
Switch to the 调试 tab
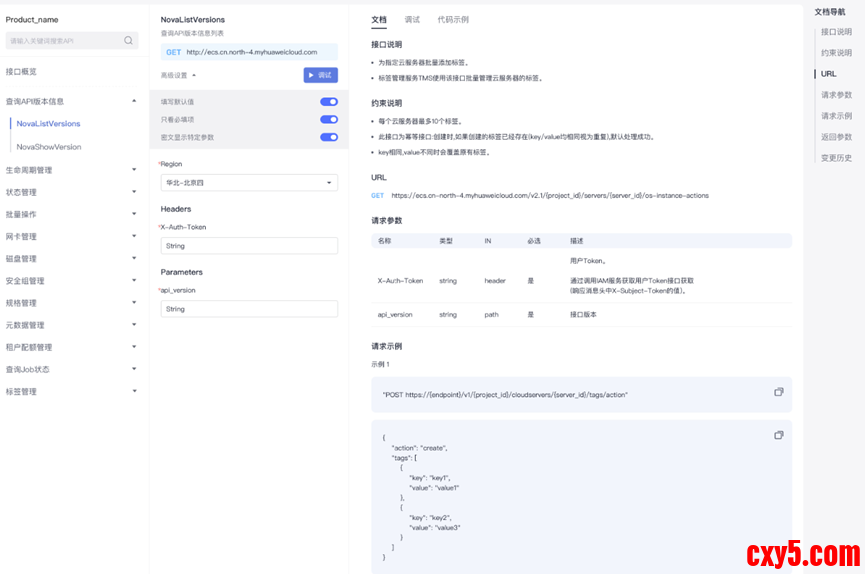pyautogui.click(x=412, y=20)
